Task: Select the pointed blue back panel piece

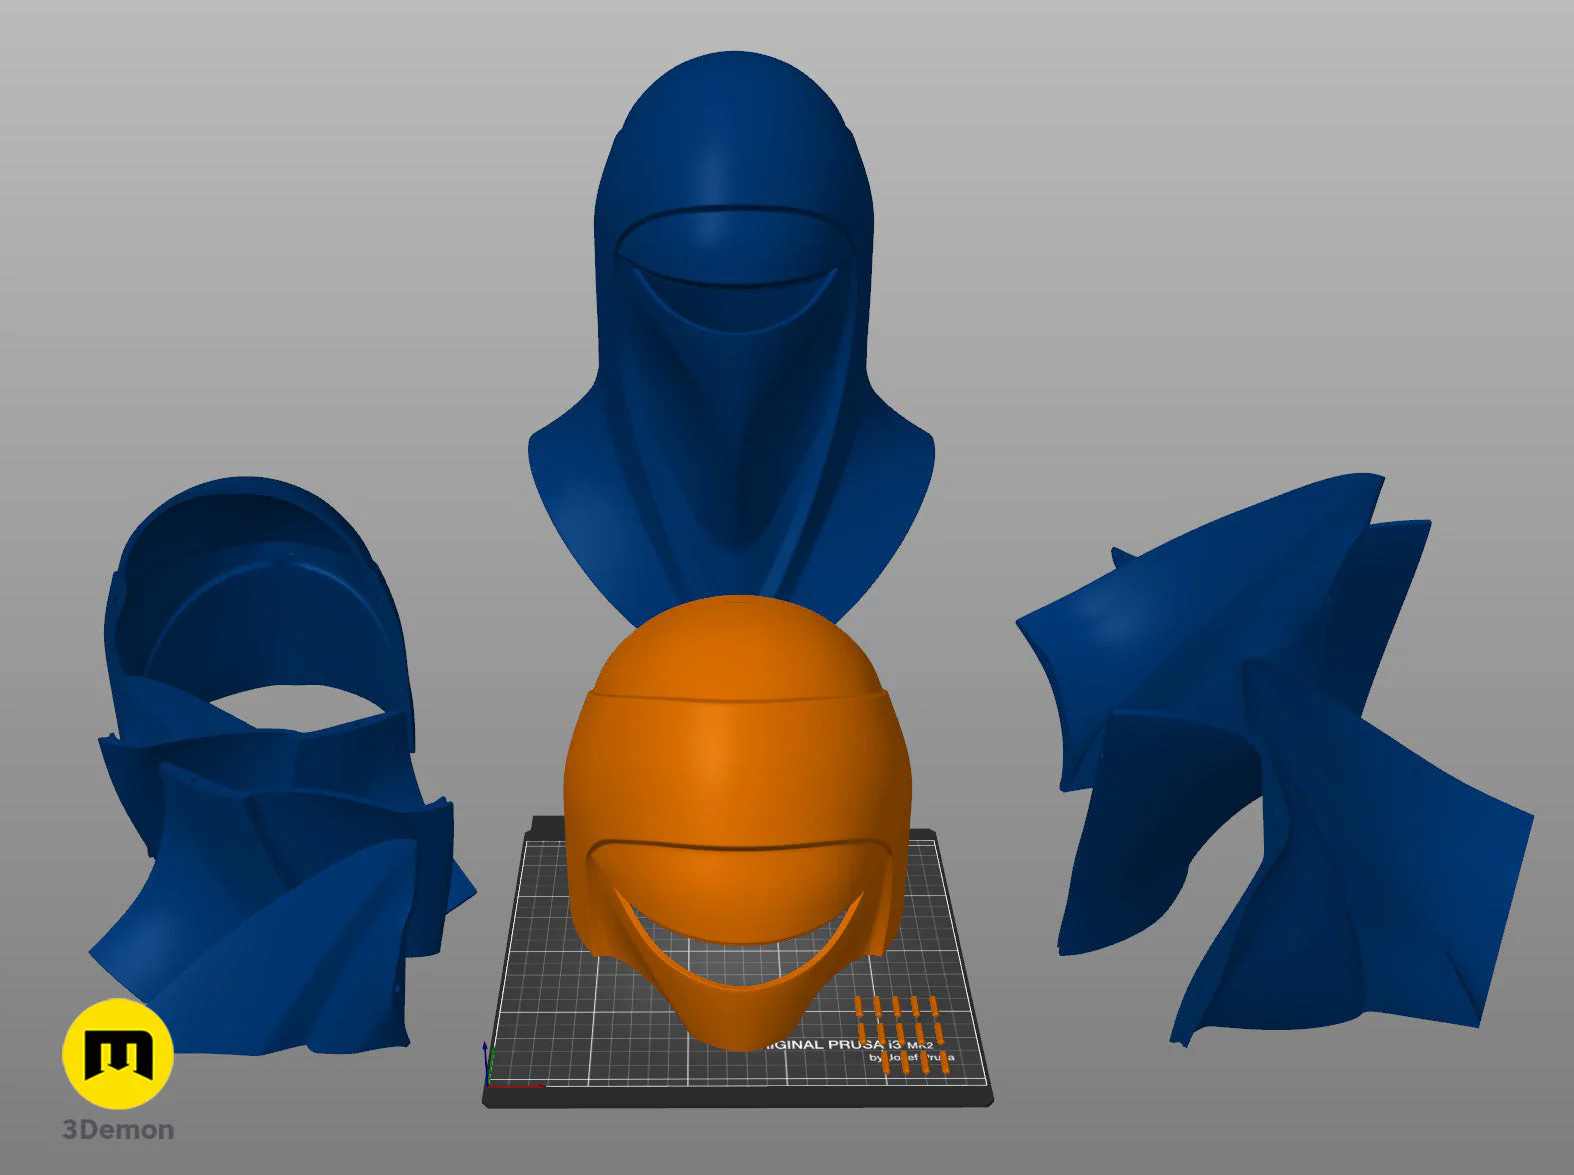Action: (x=1210, y=620)
